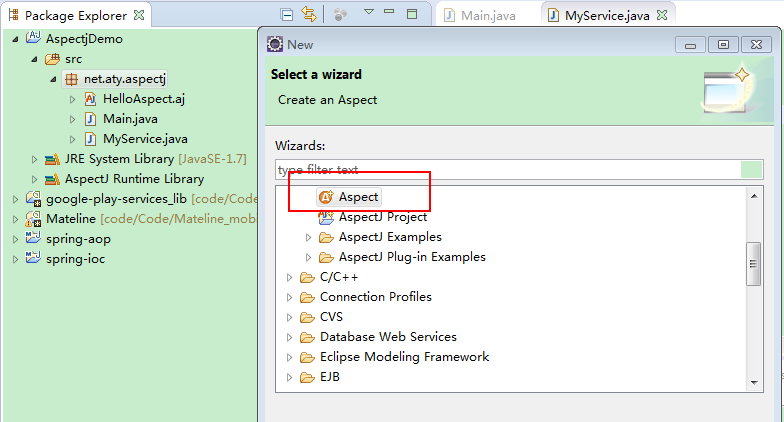Minimize the Package Explorer view

[389, 11]
